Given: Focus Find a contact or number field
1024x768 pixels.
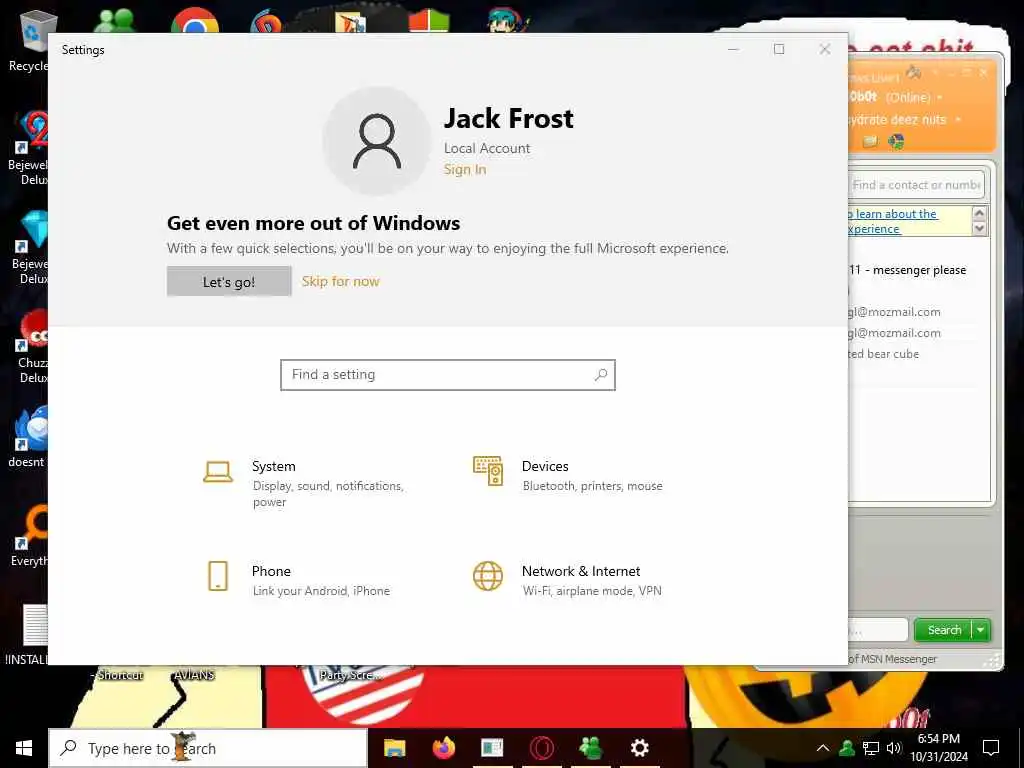Looking at the screenshot, I should (x=916, y=185).
